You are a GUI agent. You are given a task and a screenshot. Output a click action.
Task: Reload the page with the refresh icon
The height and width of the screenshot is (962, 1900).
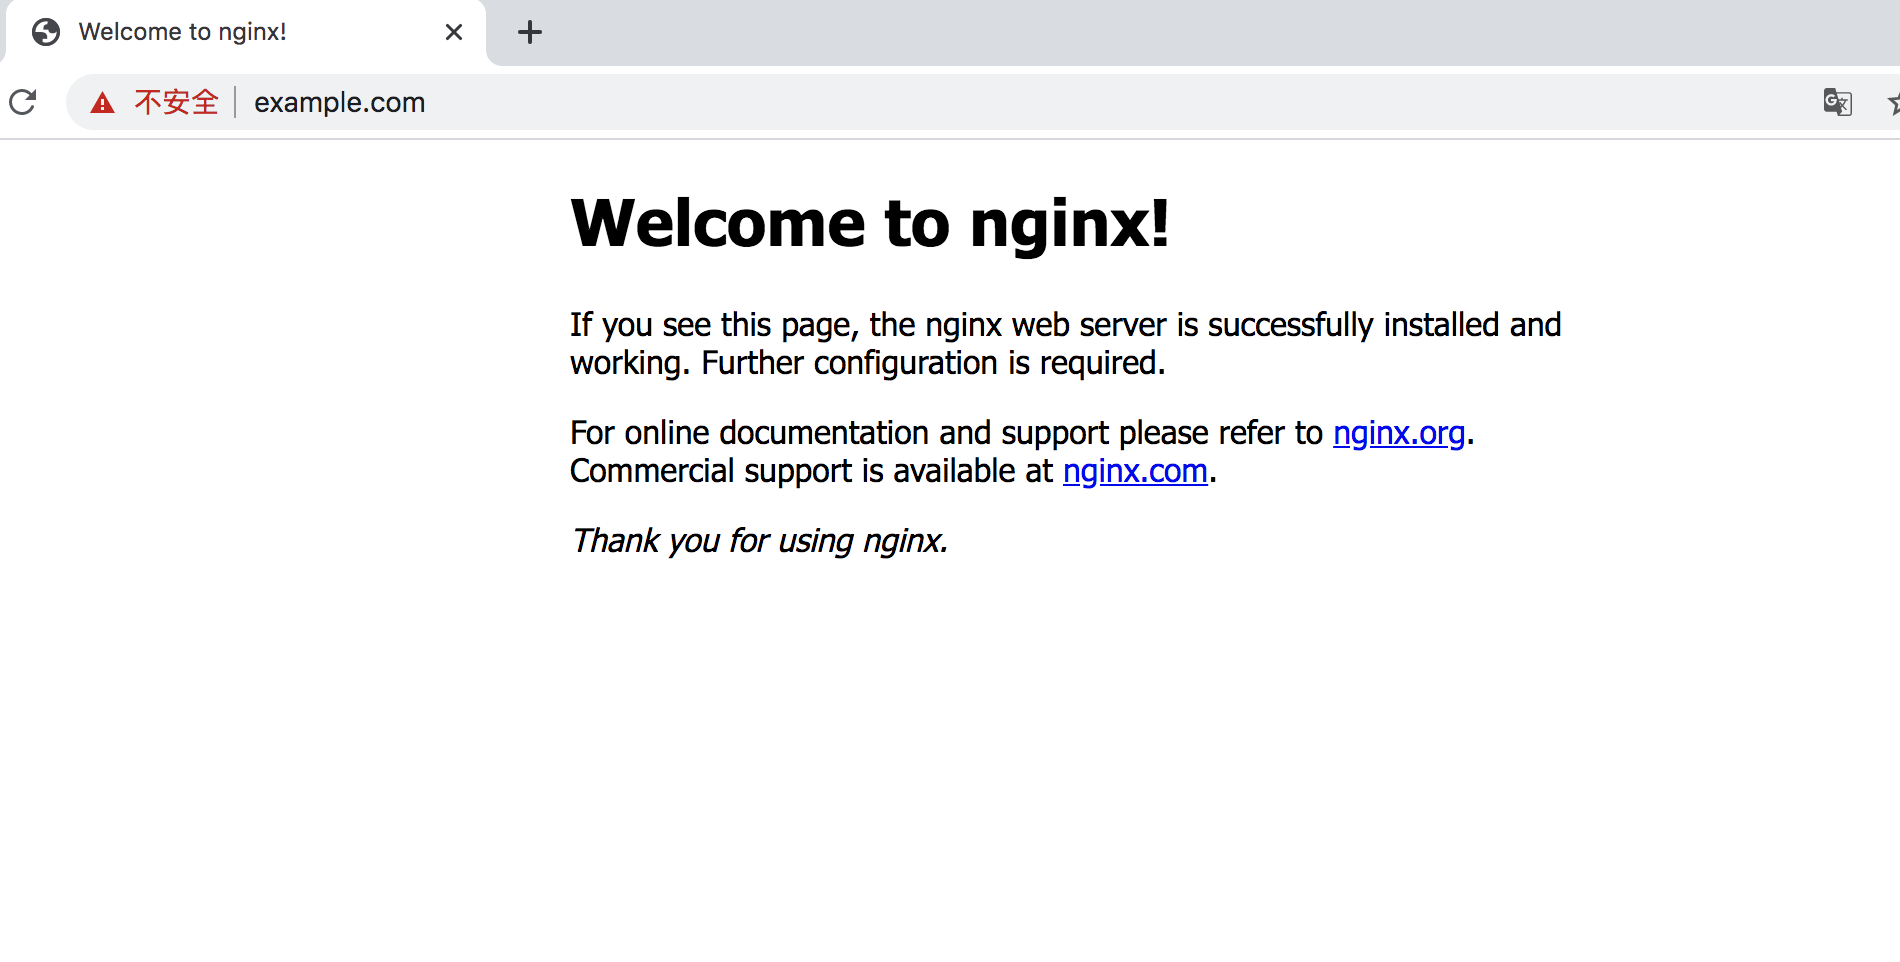23,102
